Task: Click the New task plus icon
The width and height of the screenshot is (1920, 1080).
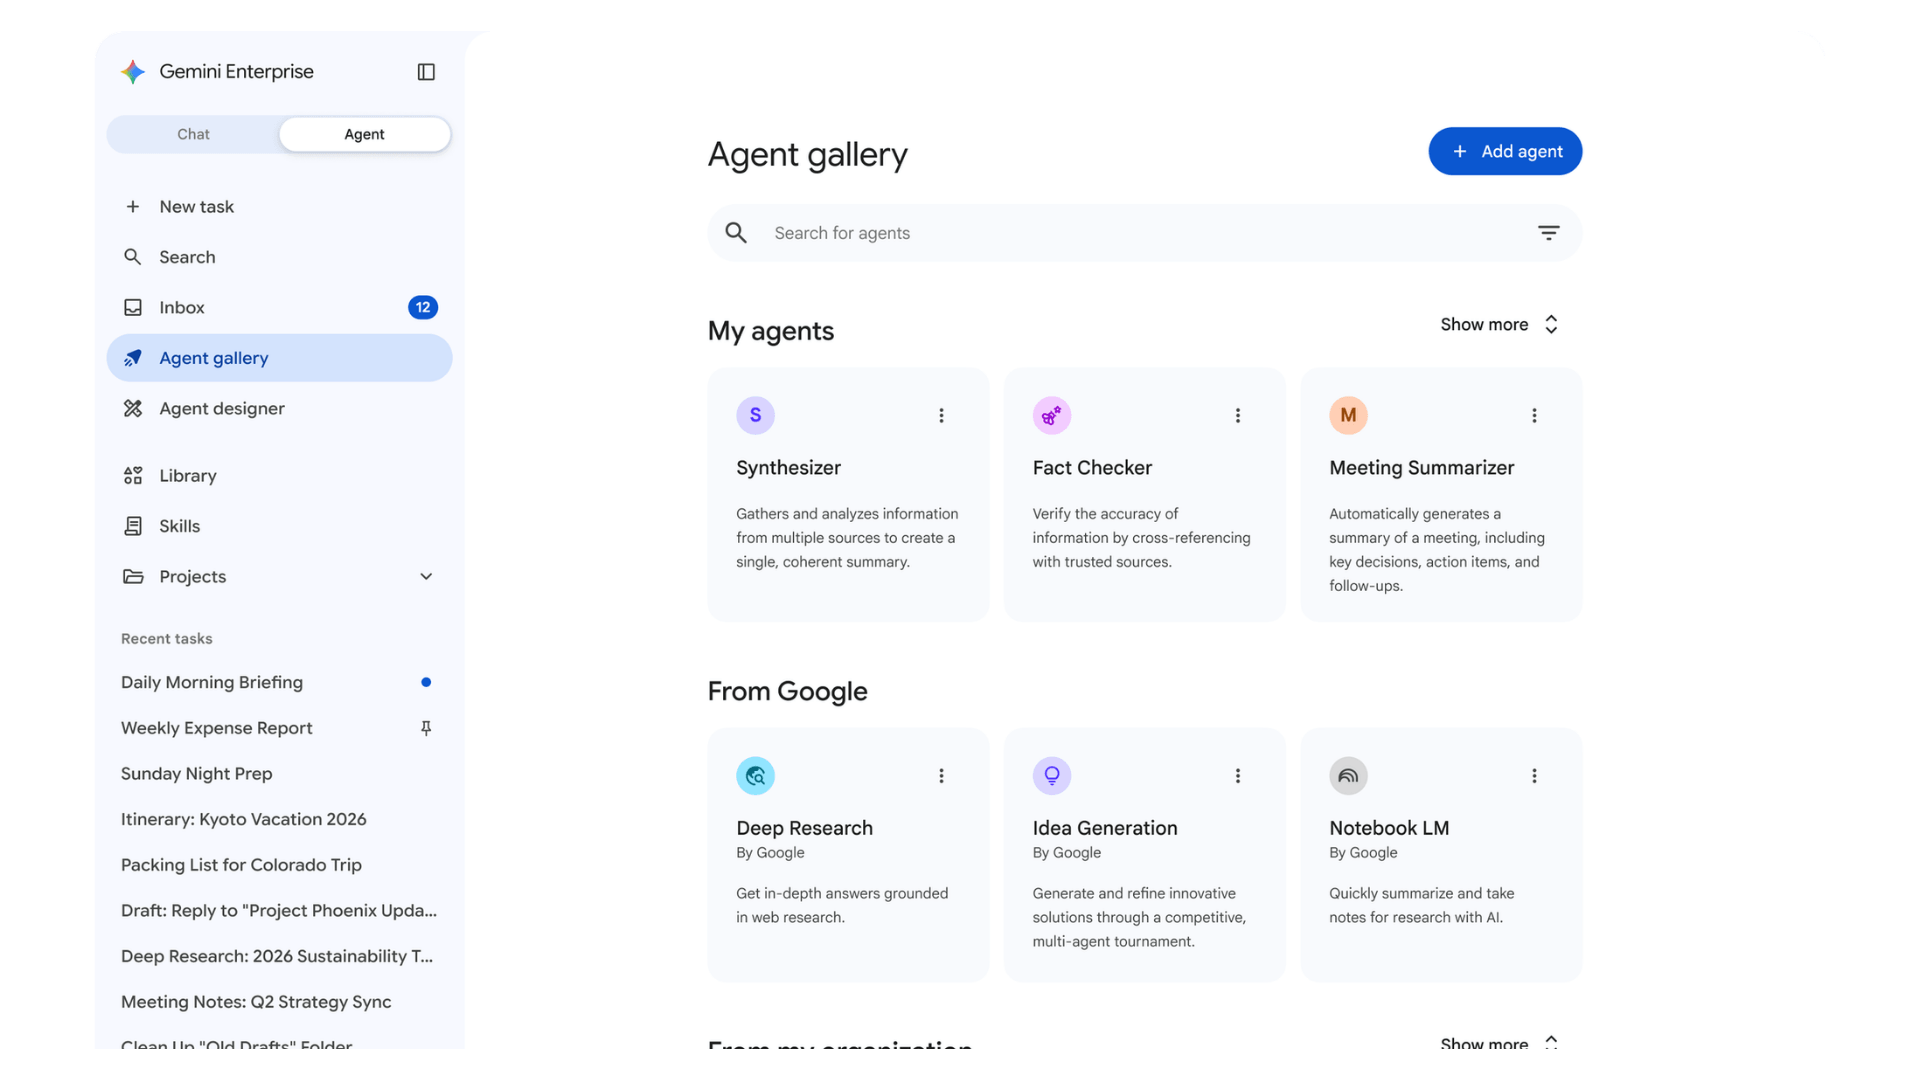Action: point(133,207)
